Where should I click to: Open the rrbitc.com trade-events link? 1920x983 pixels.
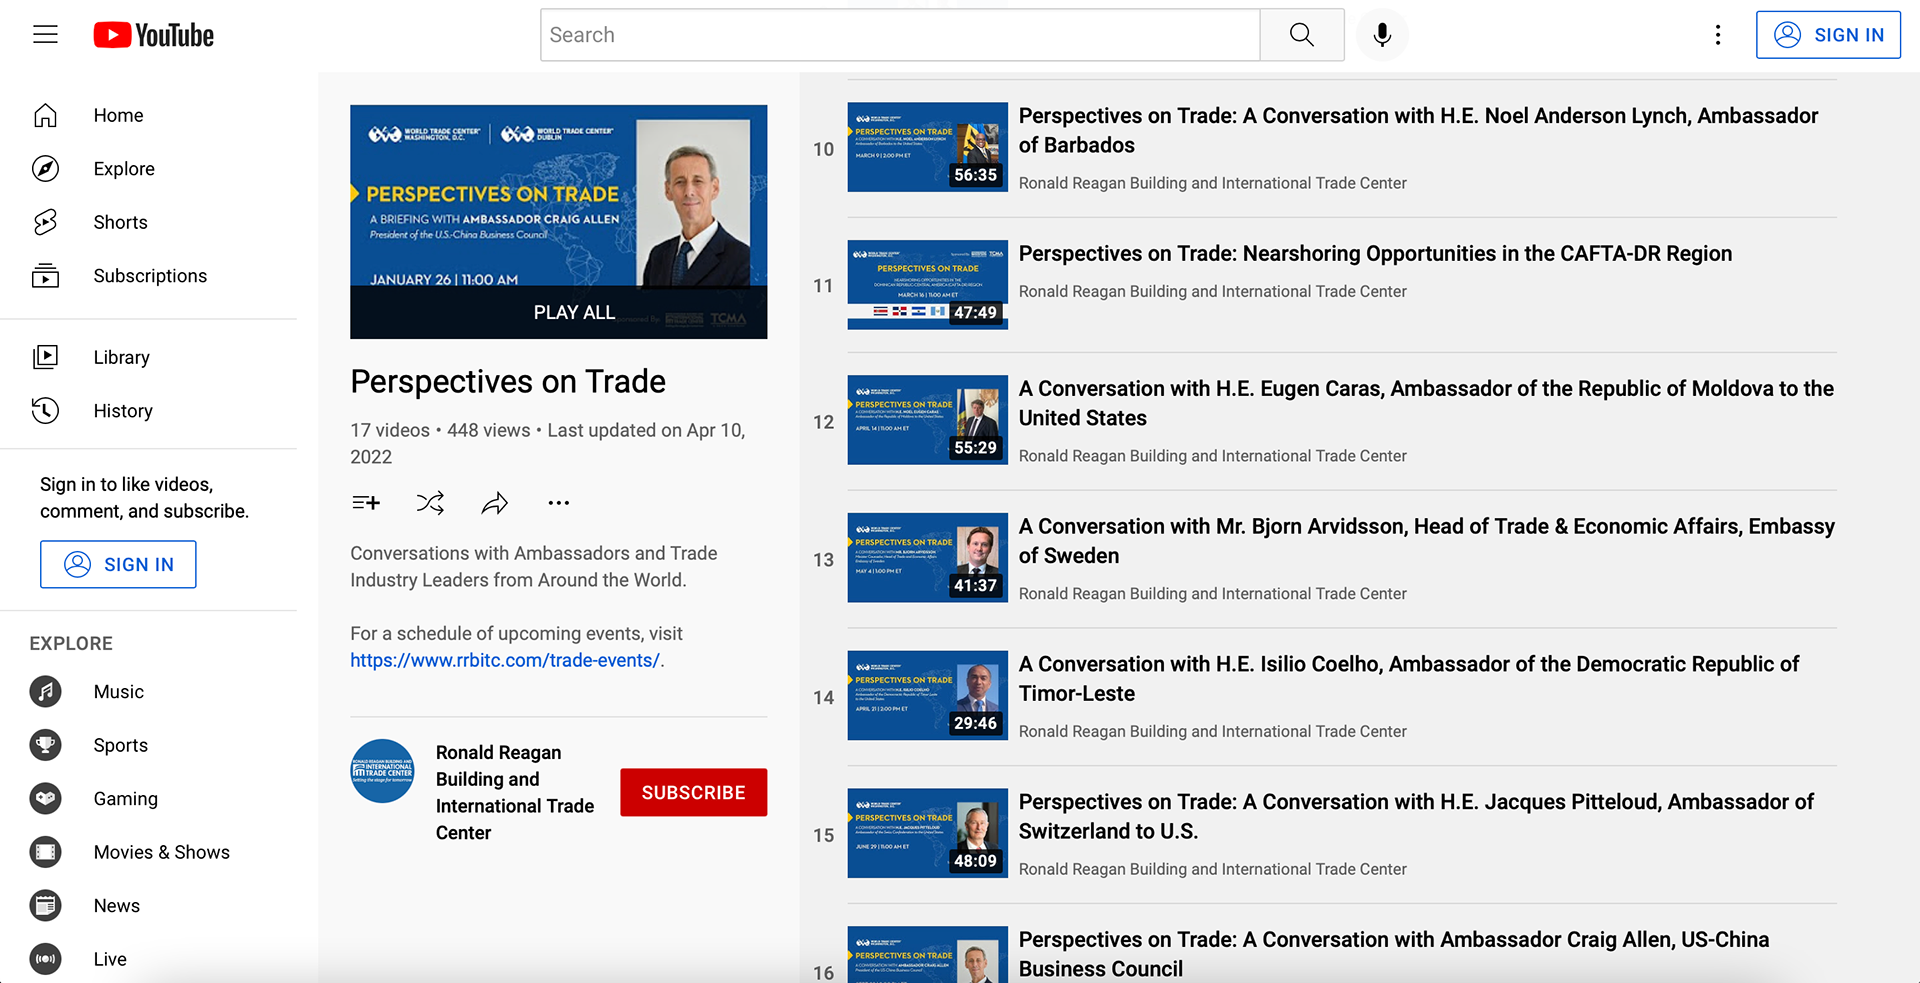click(505, 660)
